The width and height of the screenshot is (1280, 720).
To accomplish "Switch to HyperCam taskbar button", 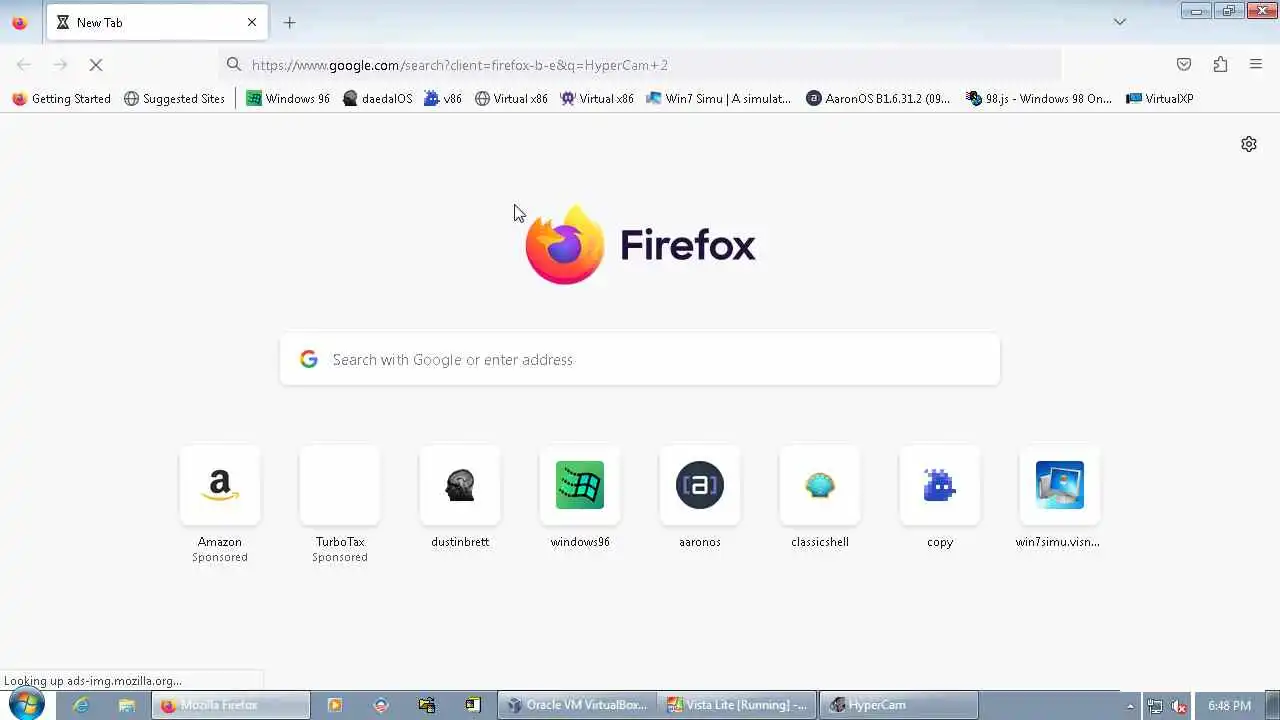I will point(899,705).
